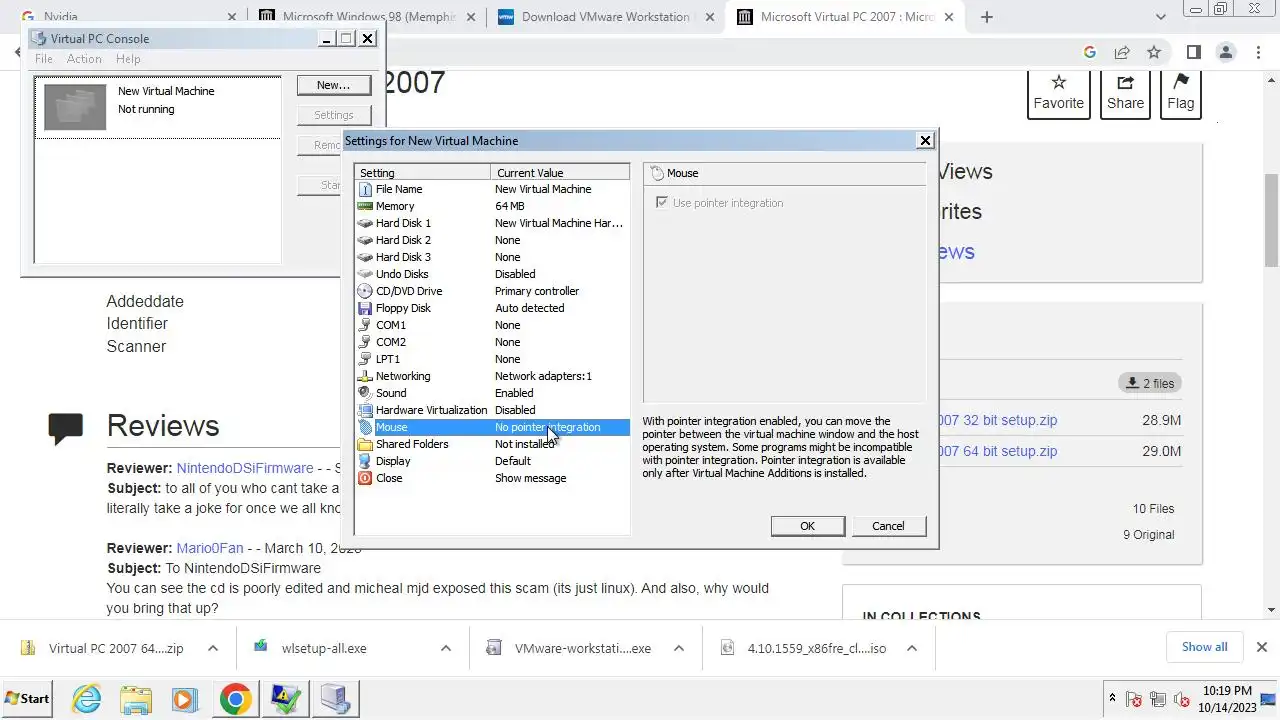Select the Hard Disk 1 icon

[365, 223]
